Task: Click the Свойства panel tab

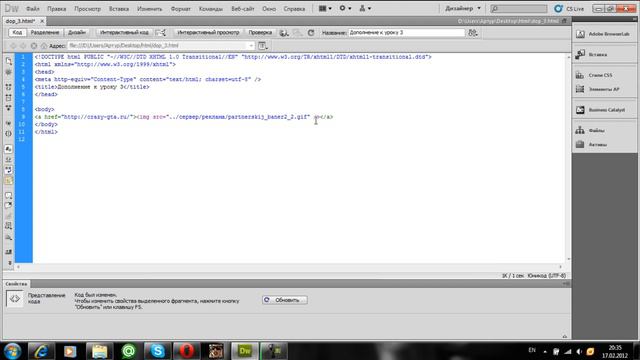Action: [x=16, y=284]
